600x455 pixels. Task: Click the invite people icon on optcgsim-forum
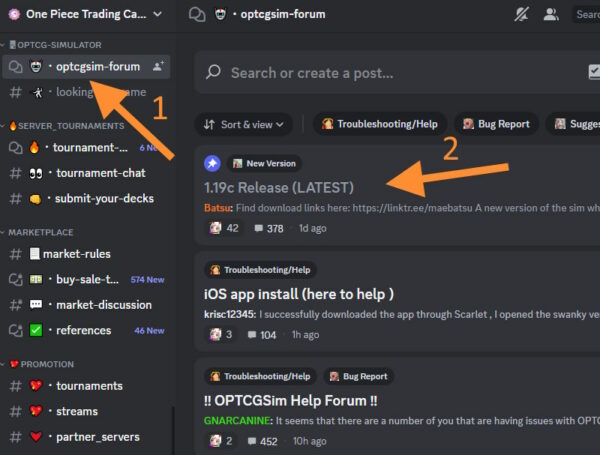click(157, 67)
